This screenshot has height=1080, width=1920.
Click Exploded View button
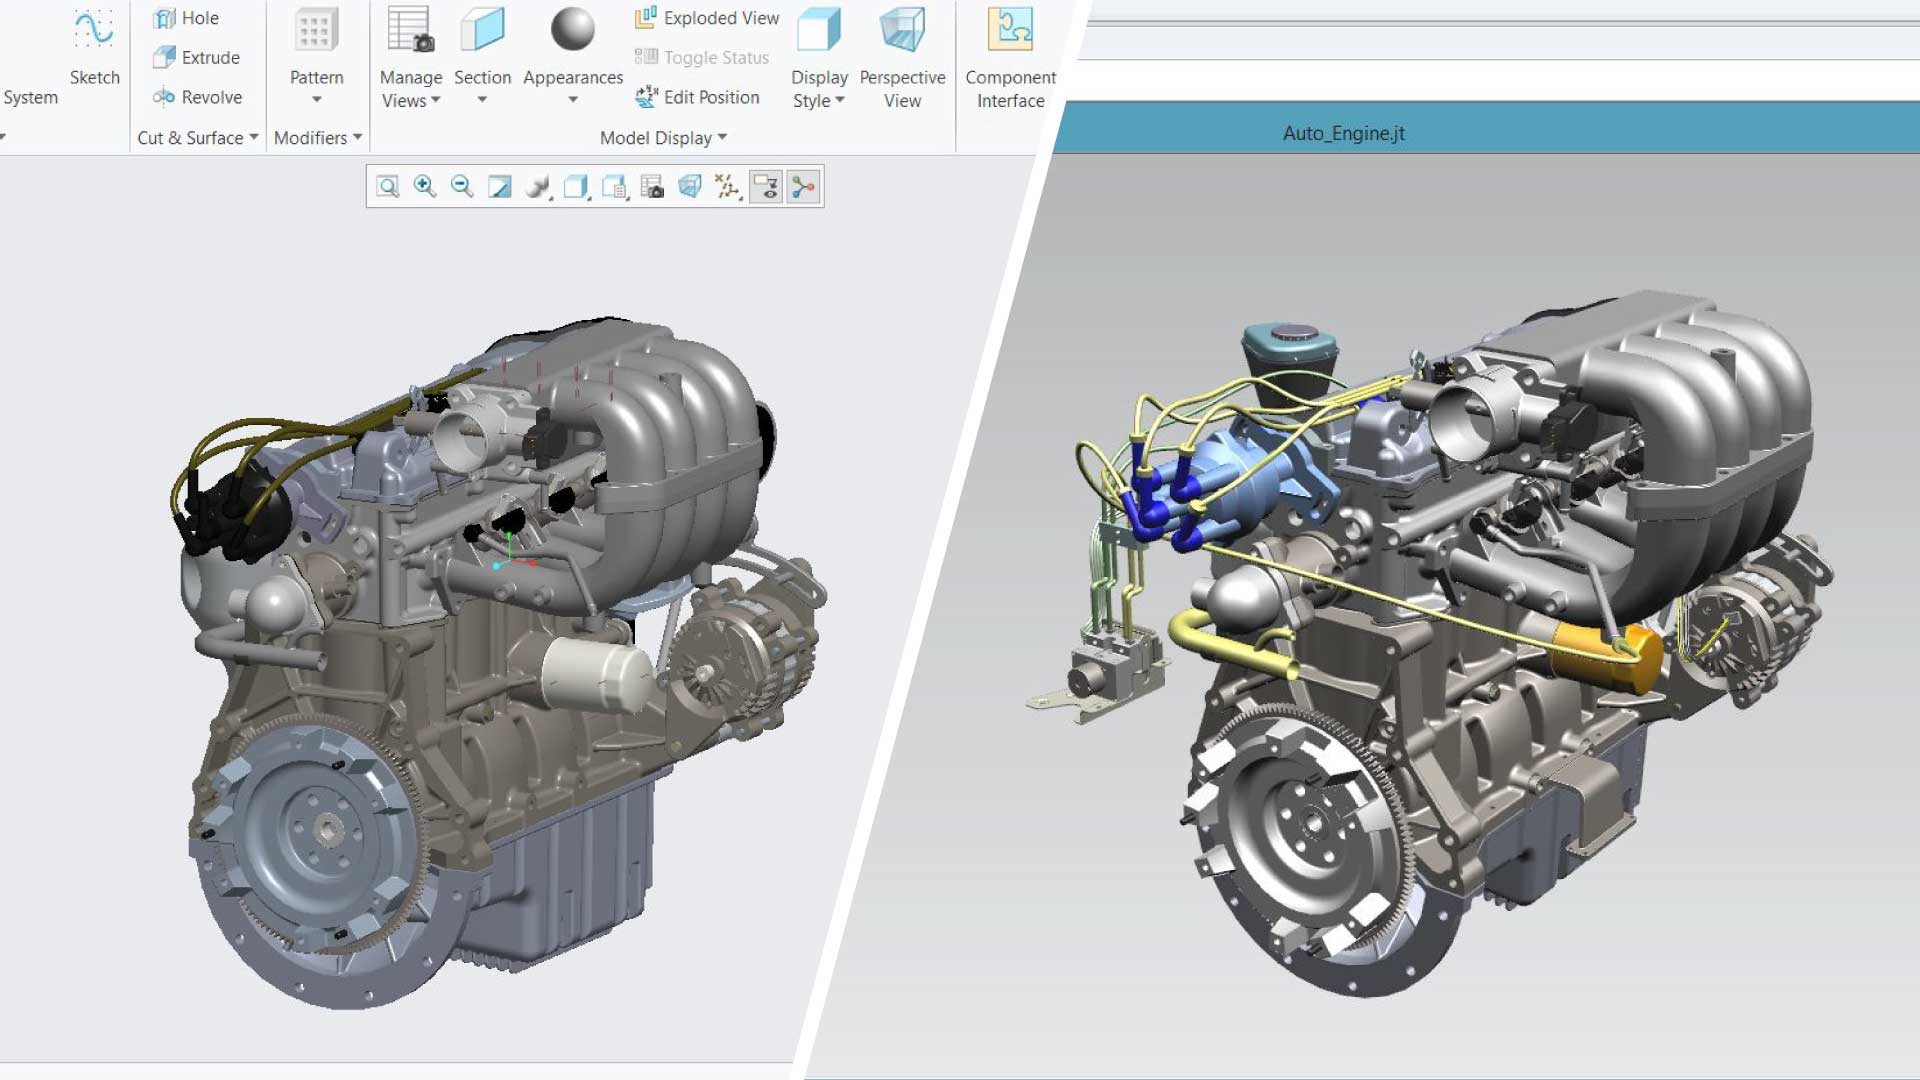point(707,18)
